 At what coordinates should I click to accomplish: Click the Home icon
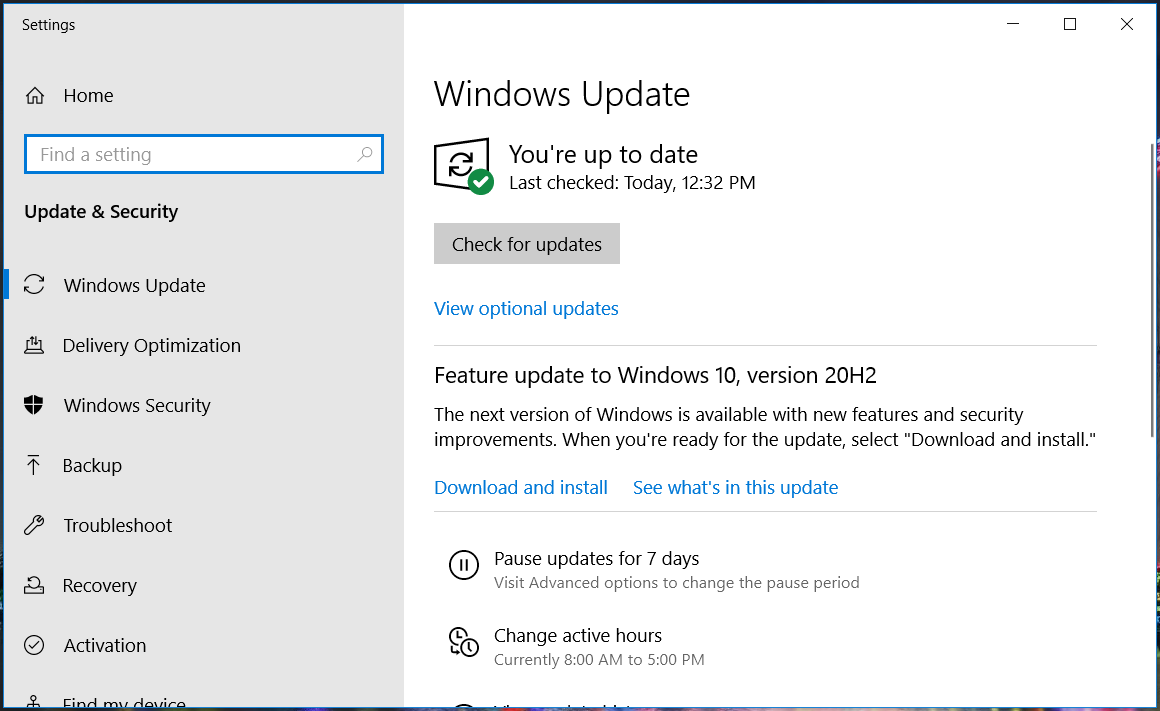pos(35,94)
